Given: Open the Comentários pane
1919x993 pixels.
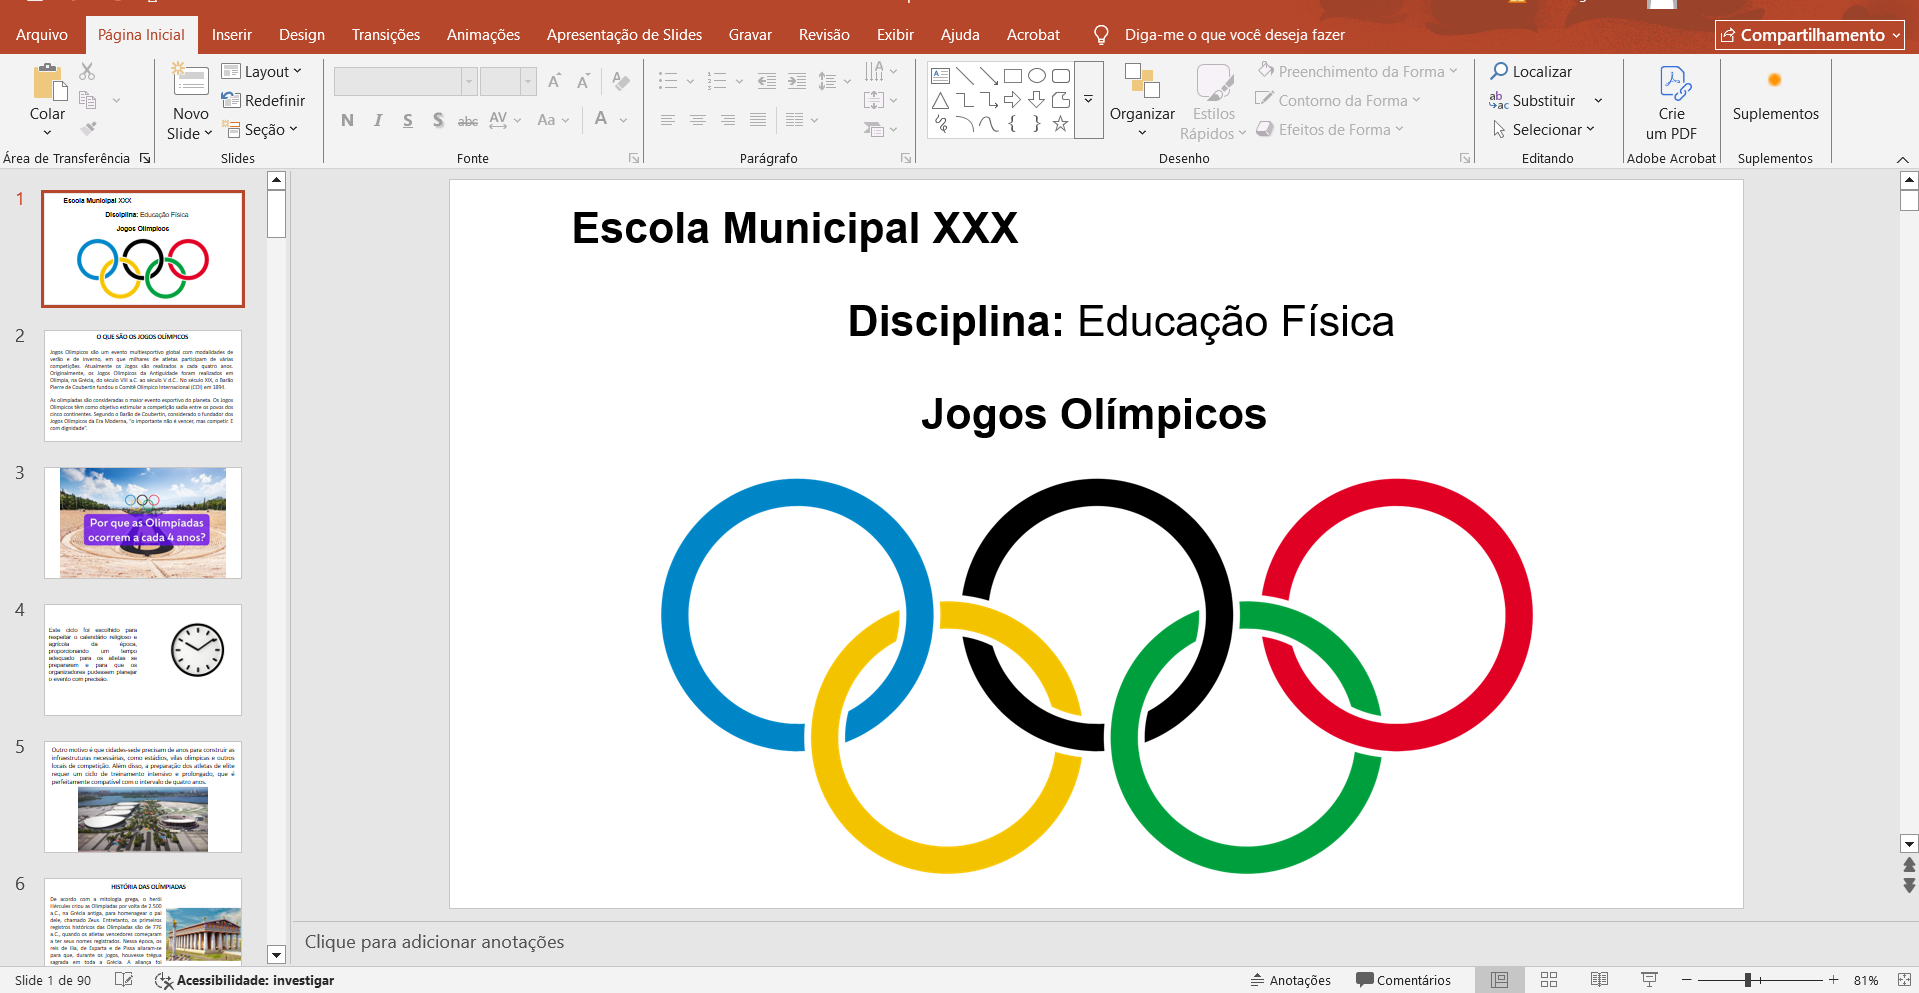Looking at the screenshot, I should (1403, 980).
